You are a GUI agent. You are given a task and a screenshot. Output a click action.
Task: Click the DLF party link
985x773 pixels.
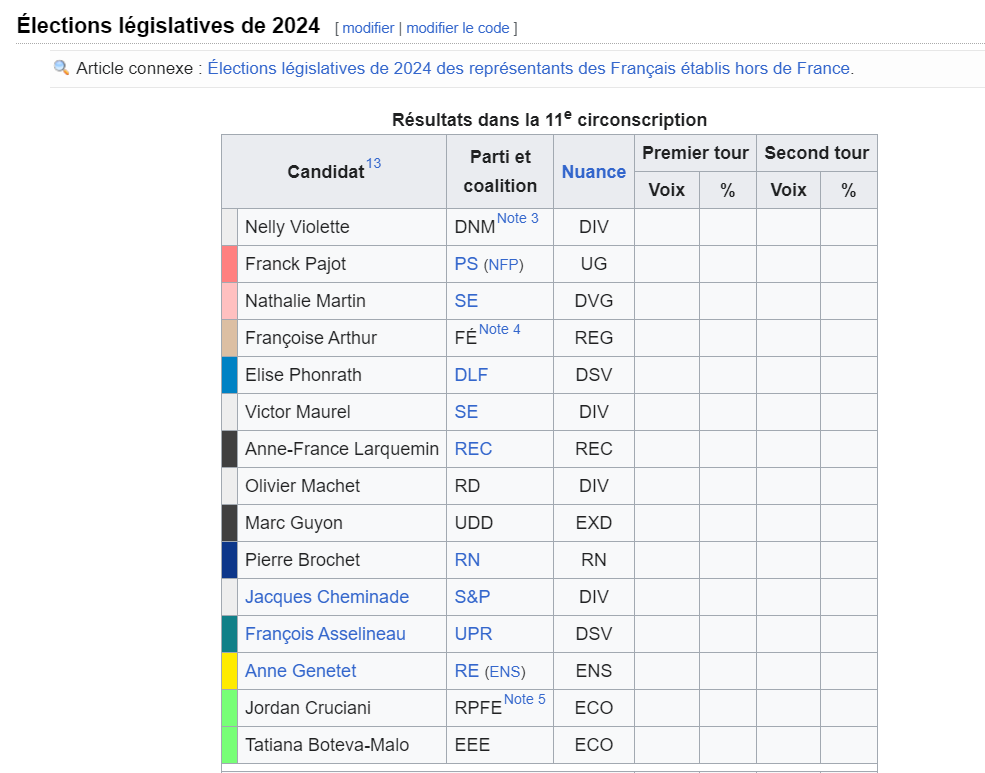[x=471, y=375]
